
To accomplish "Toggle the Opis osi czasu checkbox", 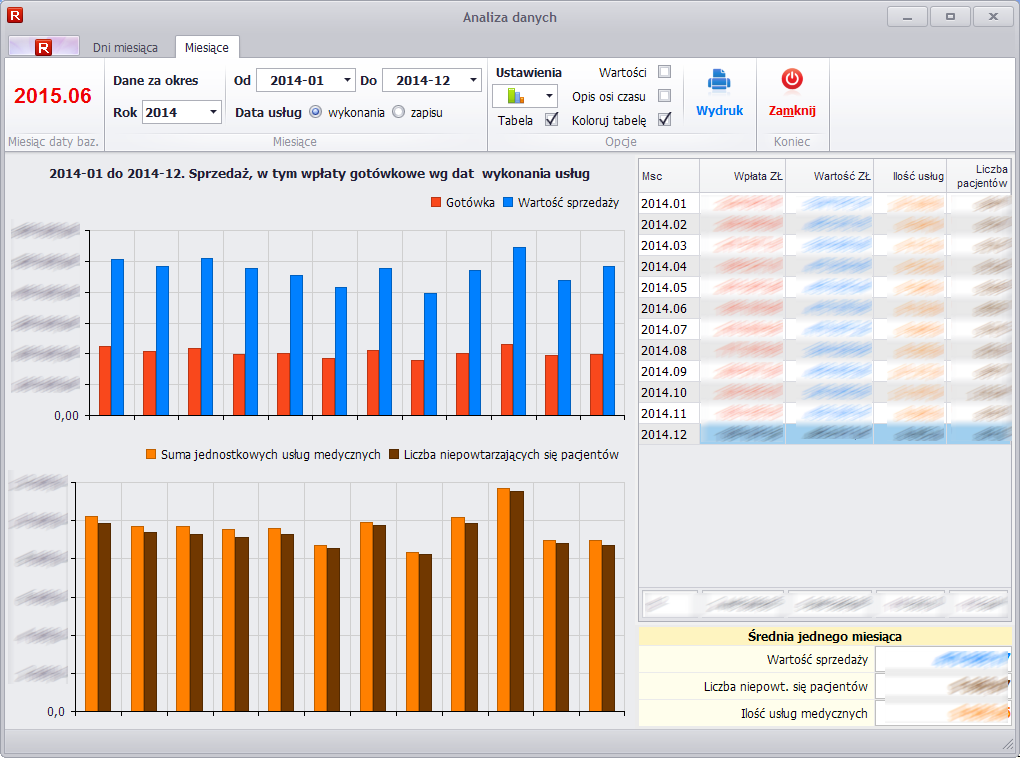I will point(664,96).
